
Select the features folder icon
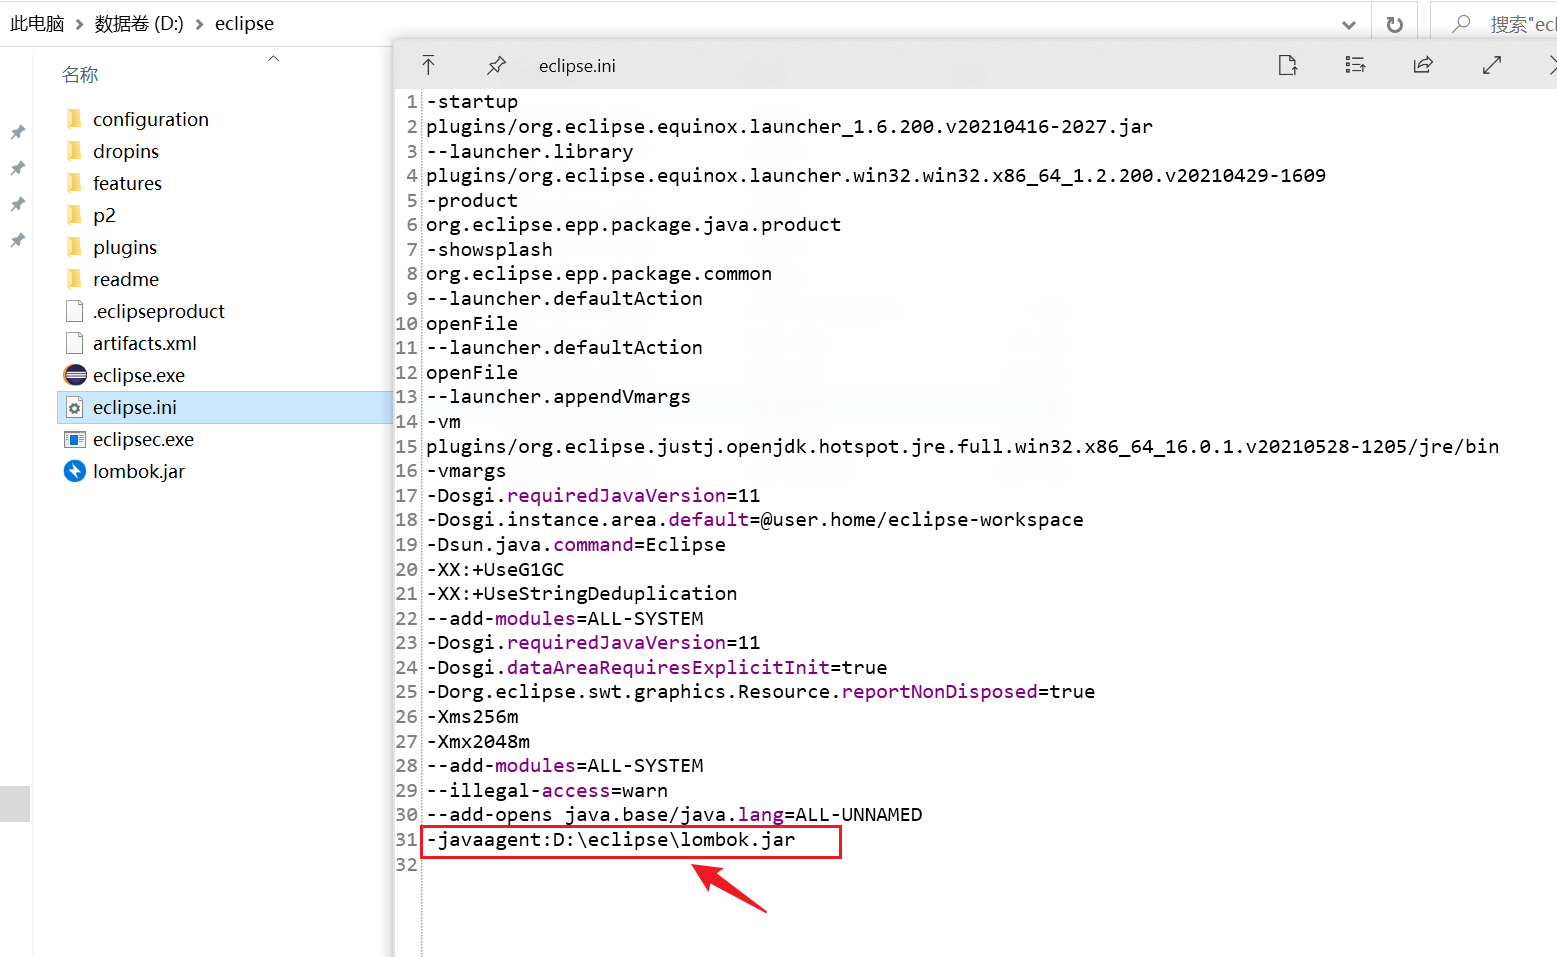pos(74,183)
